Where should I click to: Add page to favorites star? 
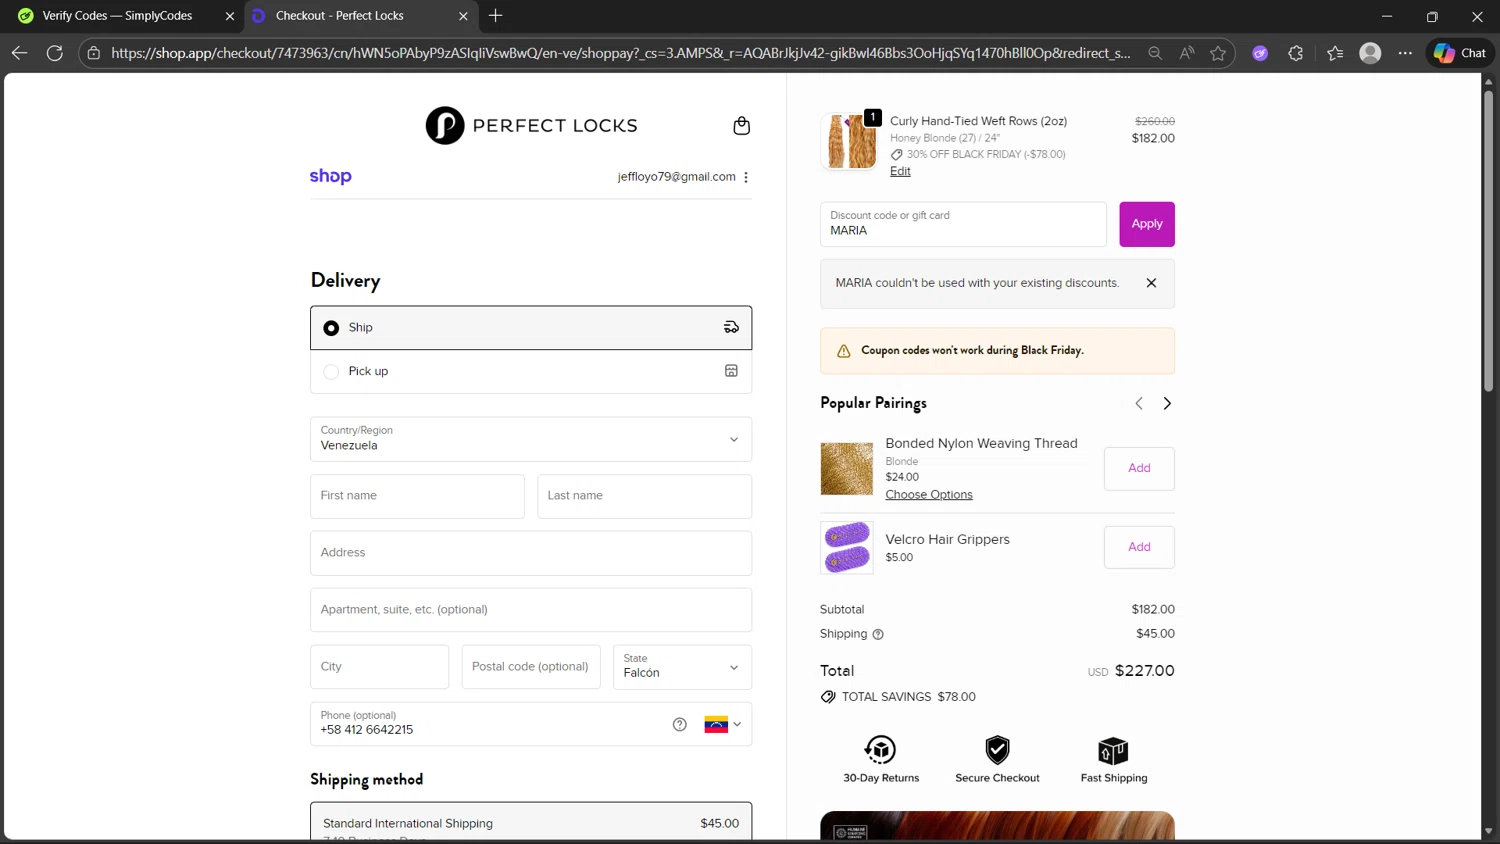pos(1218,53)
